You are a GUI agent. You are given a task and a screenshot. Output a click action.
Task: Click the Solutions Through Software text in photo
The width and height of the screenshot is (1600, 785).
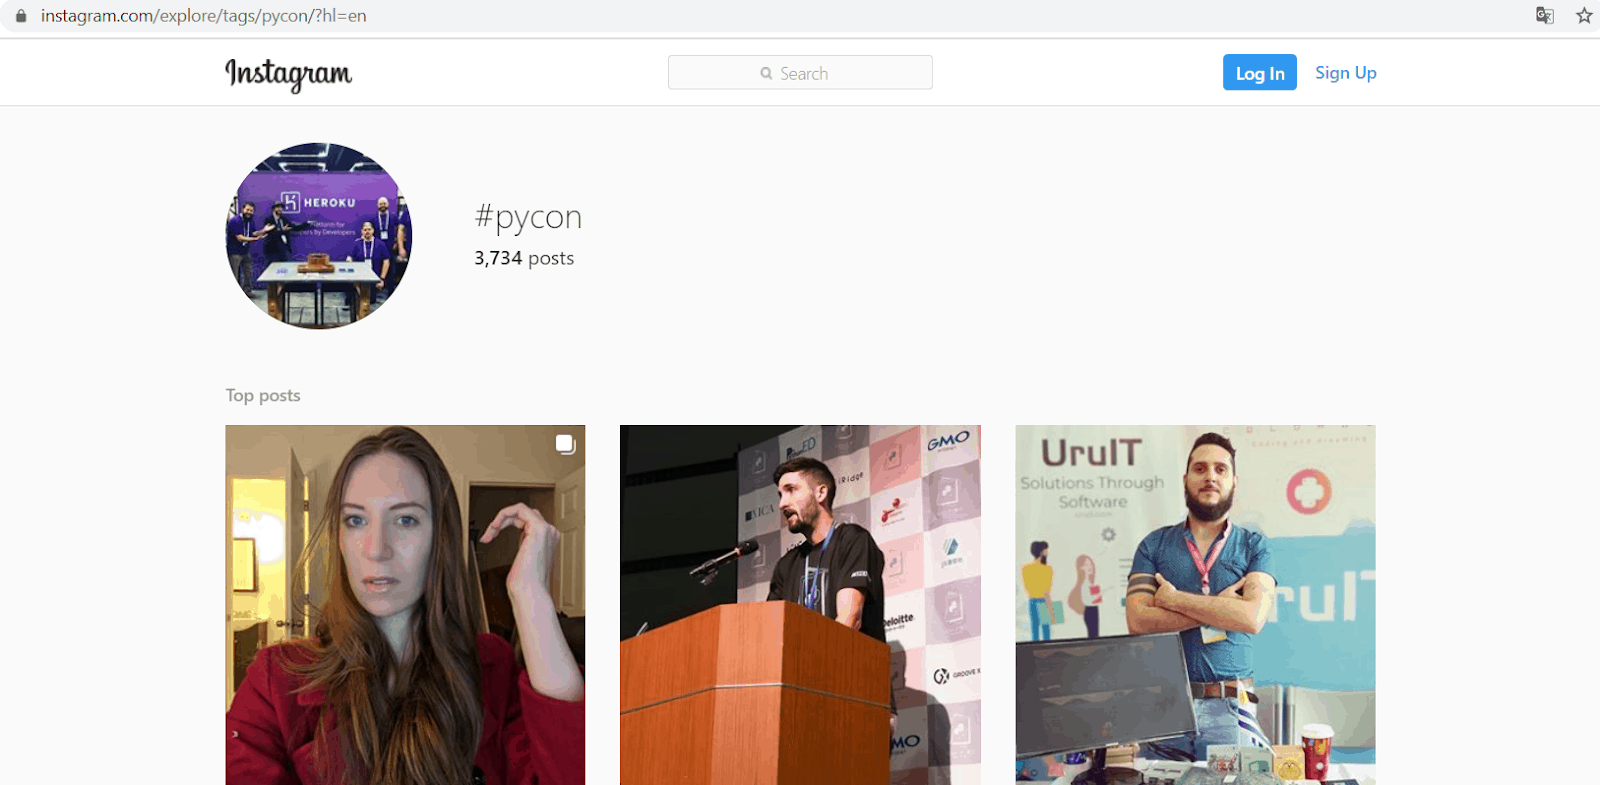pos(1092,492)
